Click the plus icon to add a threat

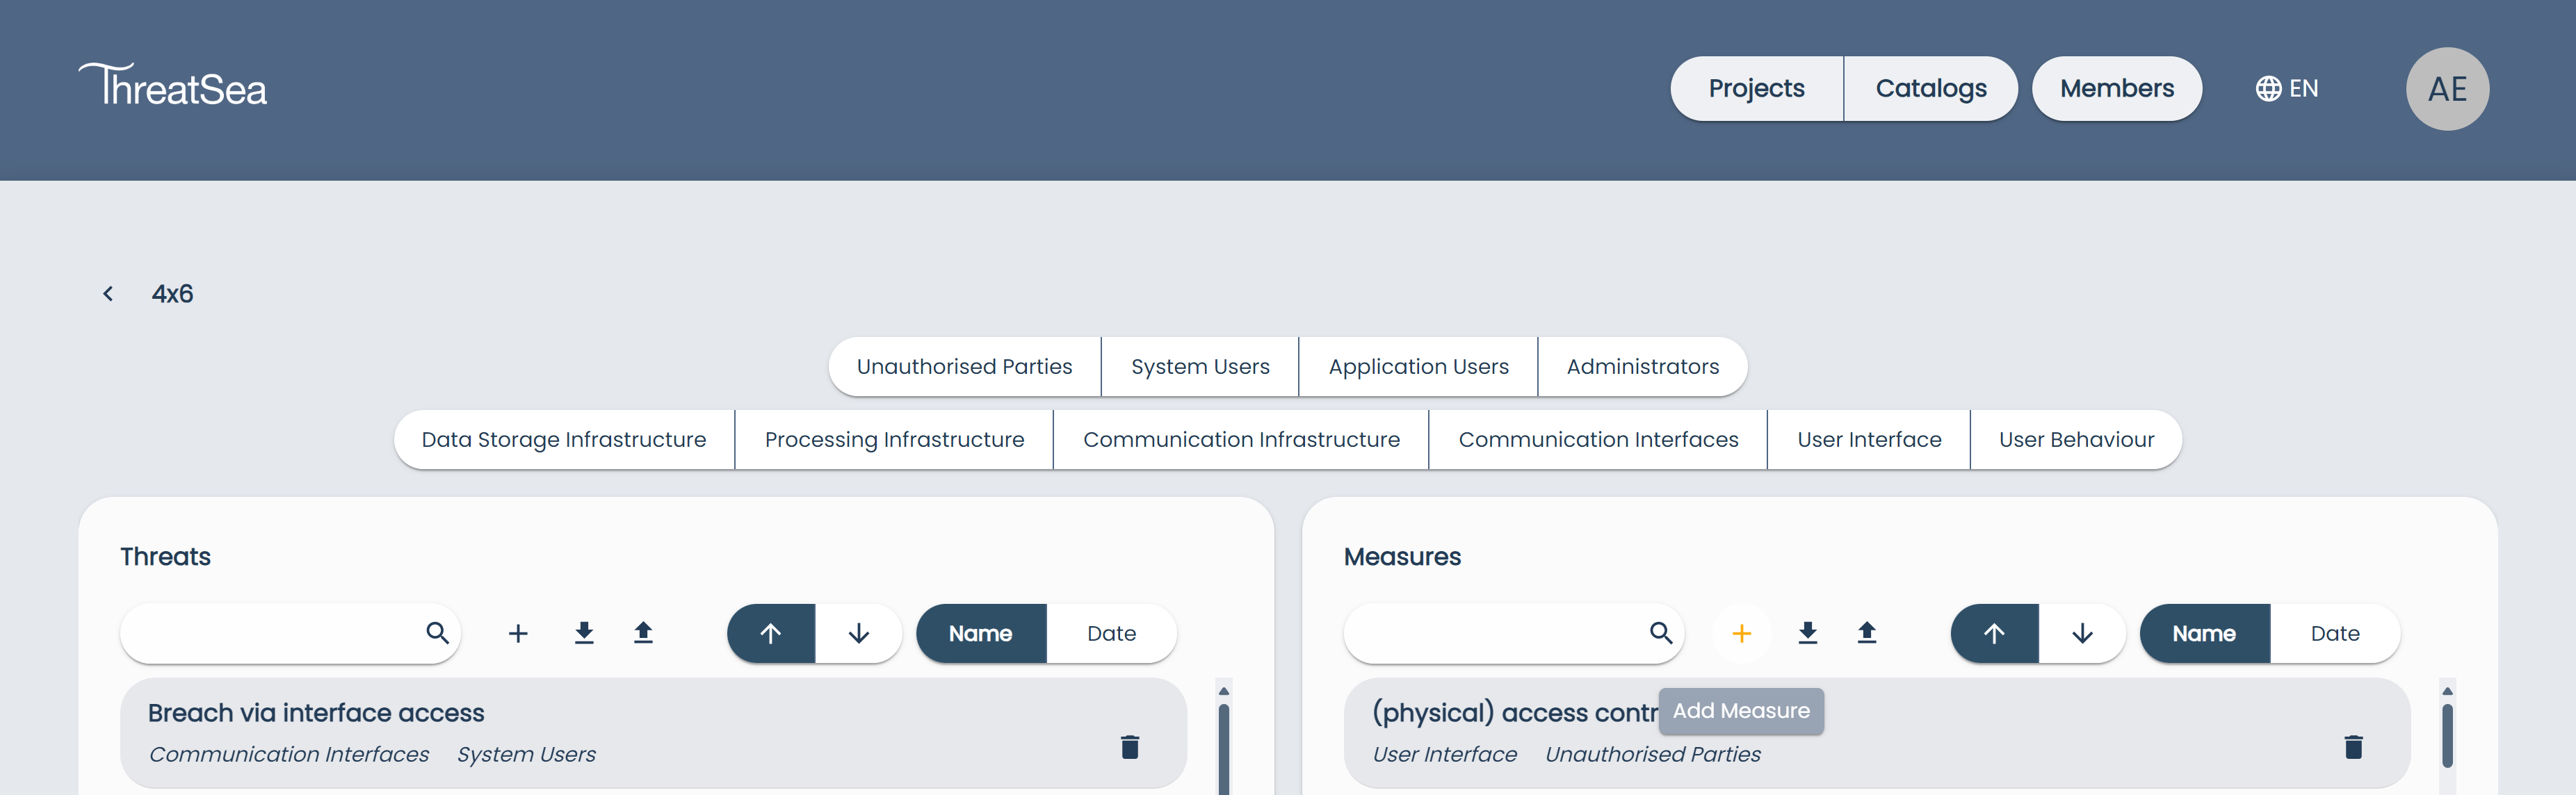tap(518, 633)
